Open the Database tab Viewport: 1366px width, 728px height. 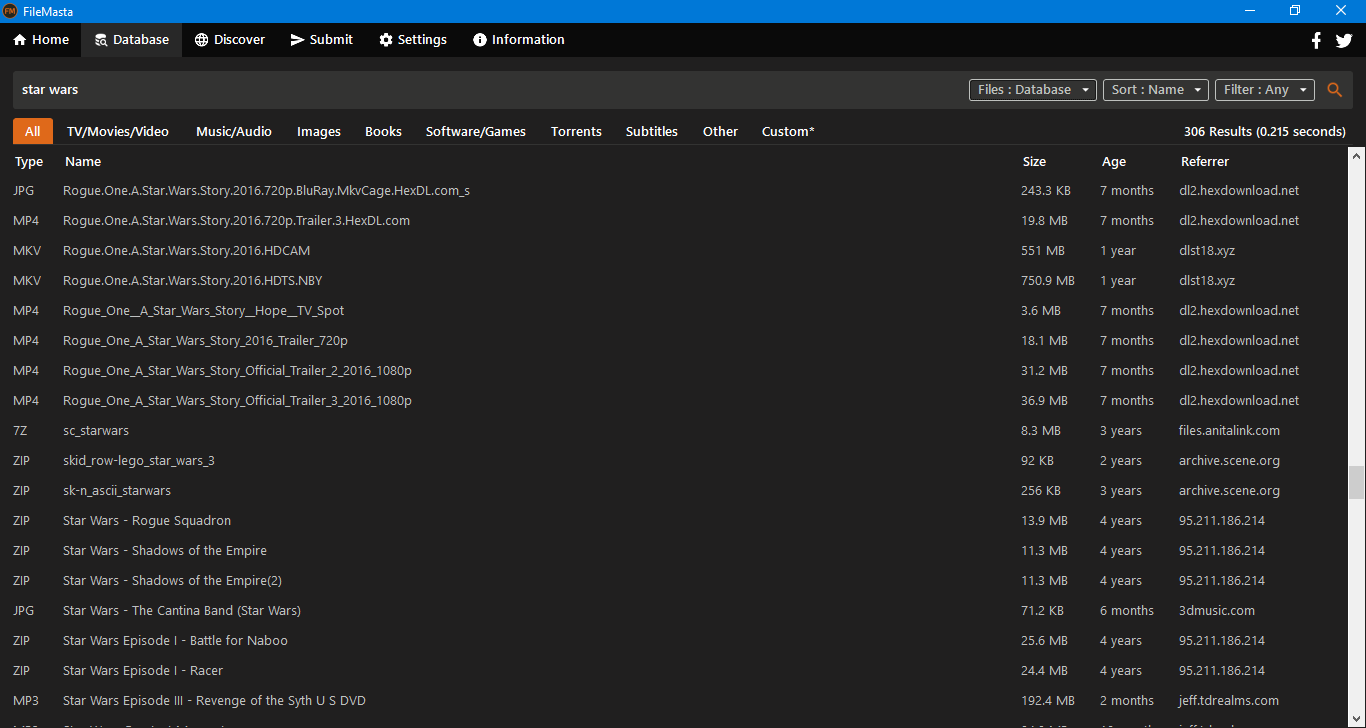[132, 40]
